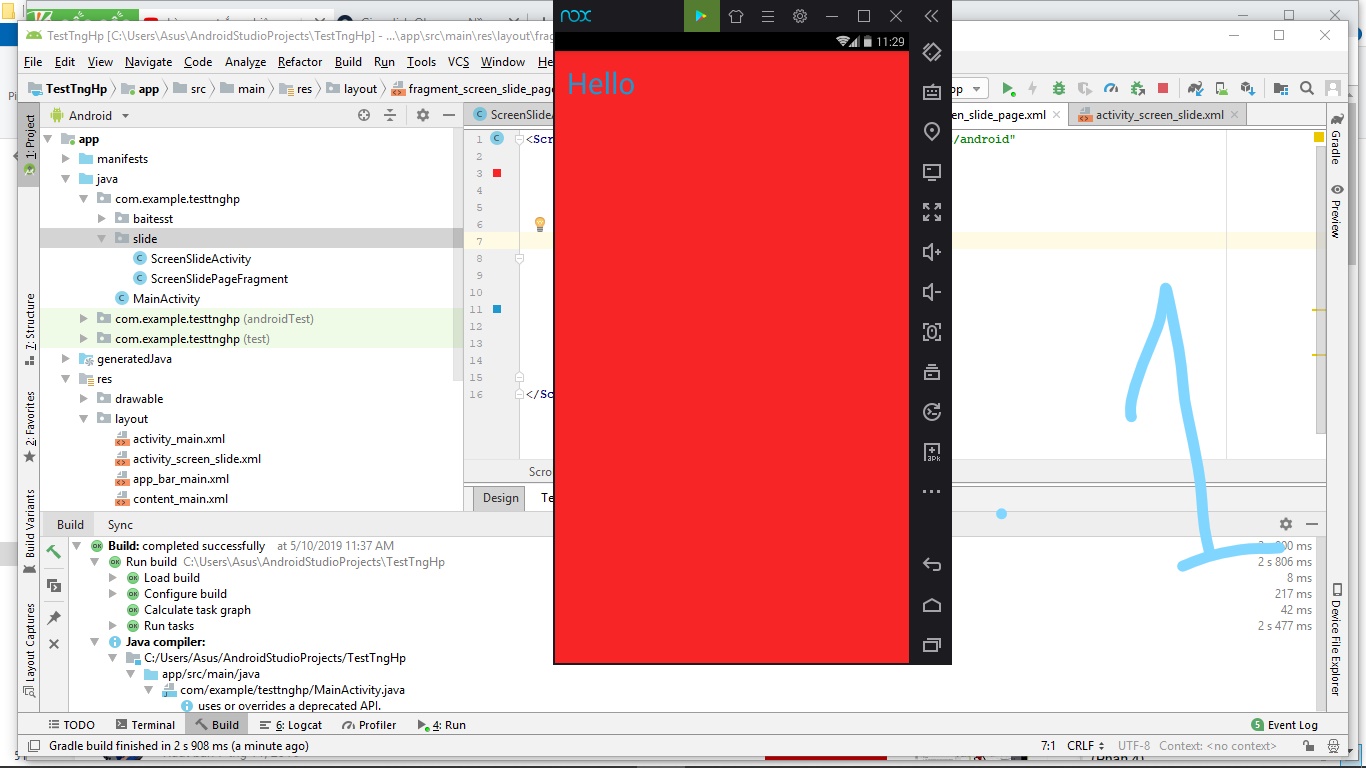Sync project with Gradle files icon
This screenshot has height=768, width=1366.
point(1195,89)
